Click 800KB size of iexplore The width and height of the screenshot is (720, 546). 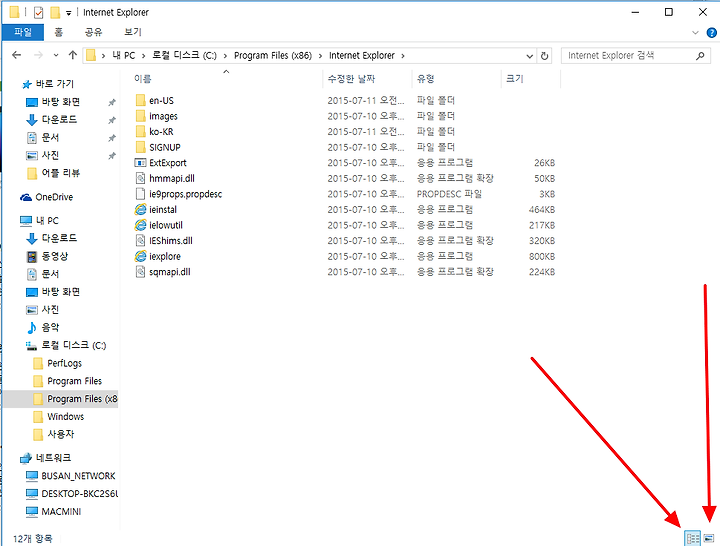pyautogui.click(x=542, y=257)
